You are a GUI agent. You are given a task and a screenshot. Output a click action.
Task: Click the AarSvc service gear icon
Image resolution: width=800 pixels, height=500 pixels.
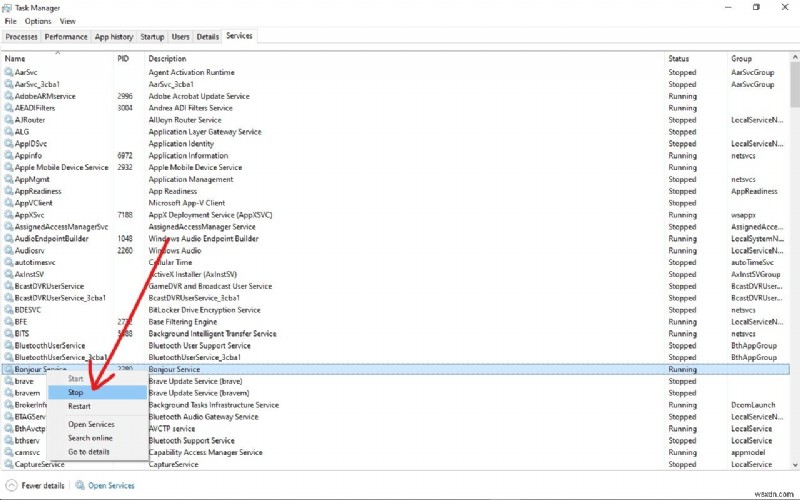(x=9, y=72)
